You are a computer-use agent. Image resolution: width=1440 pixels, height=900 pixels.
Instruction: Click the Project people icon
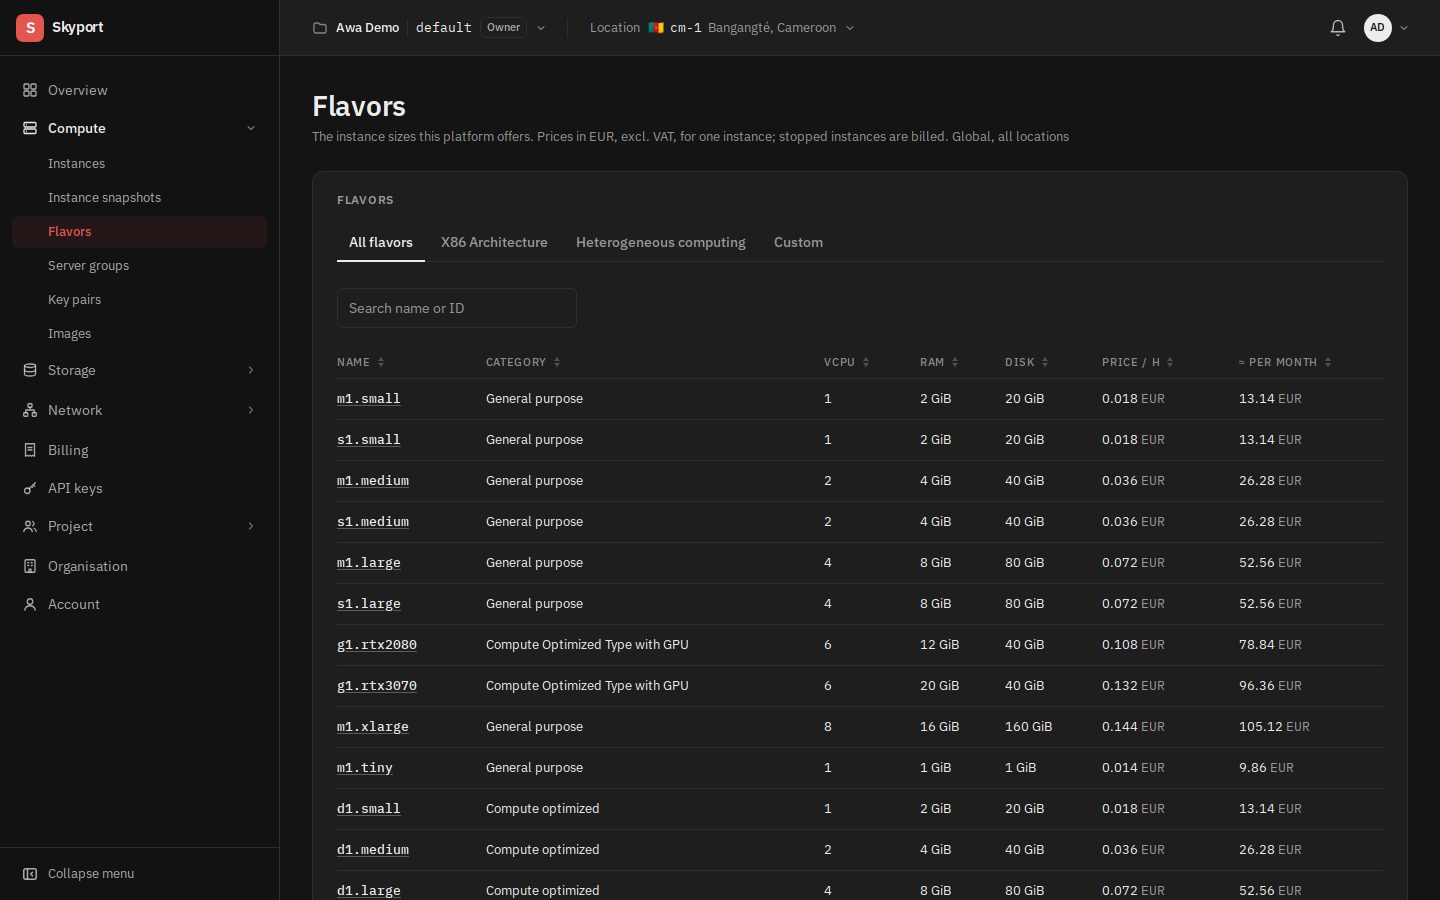(x=30, y=526)
